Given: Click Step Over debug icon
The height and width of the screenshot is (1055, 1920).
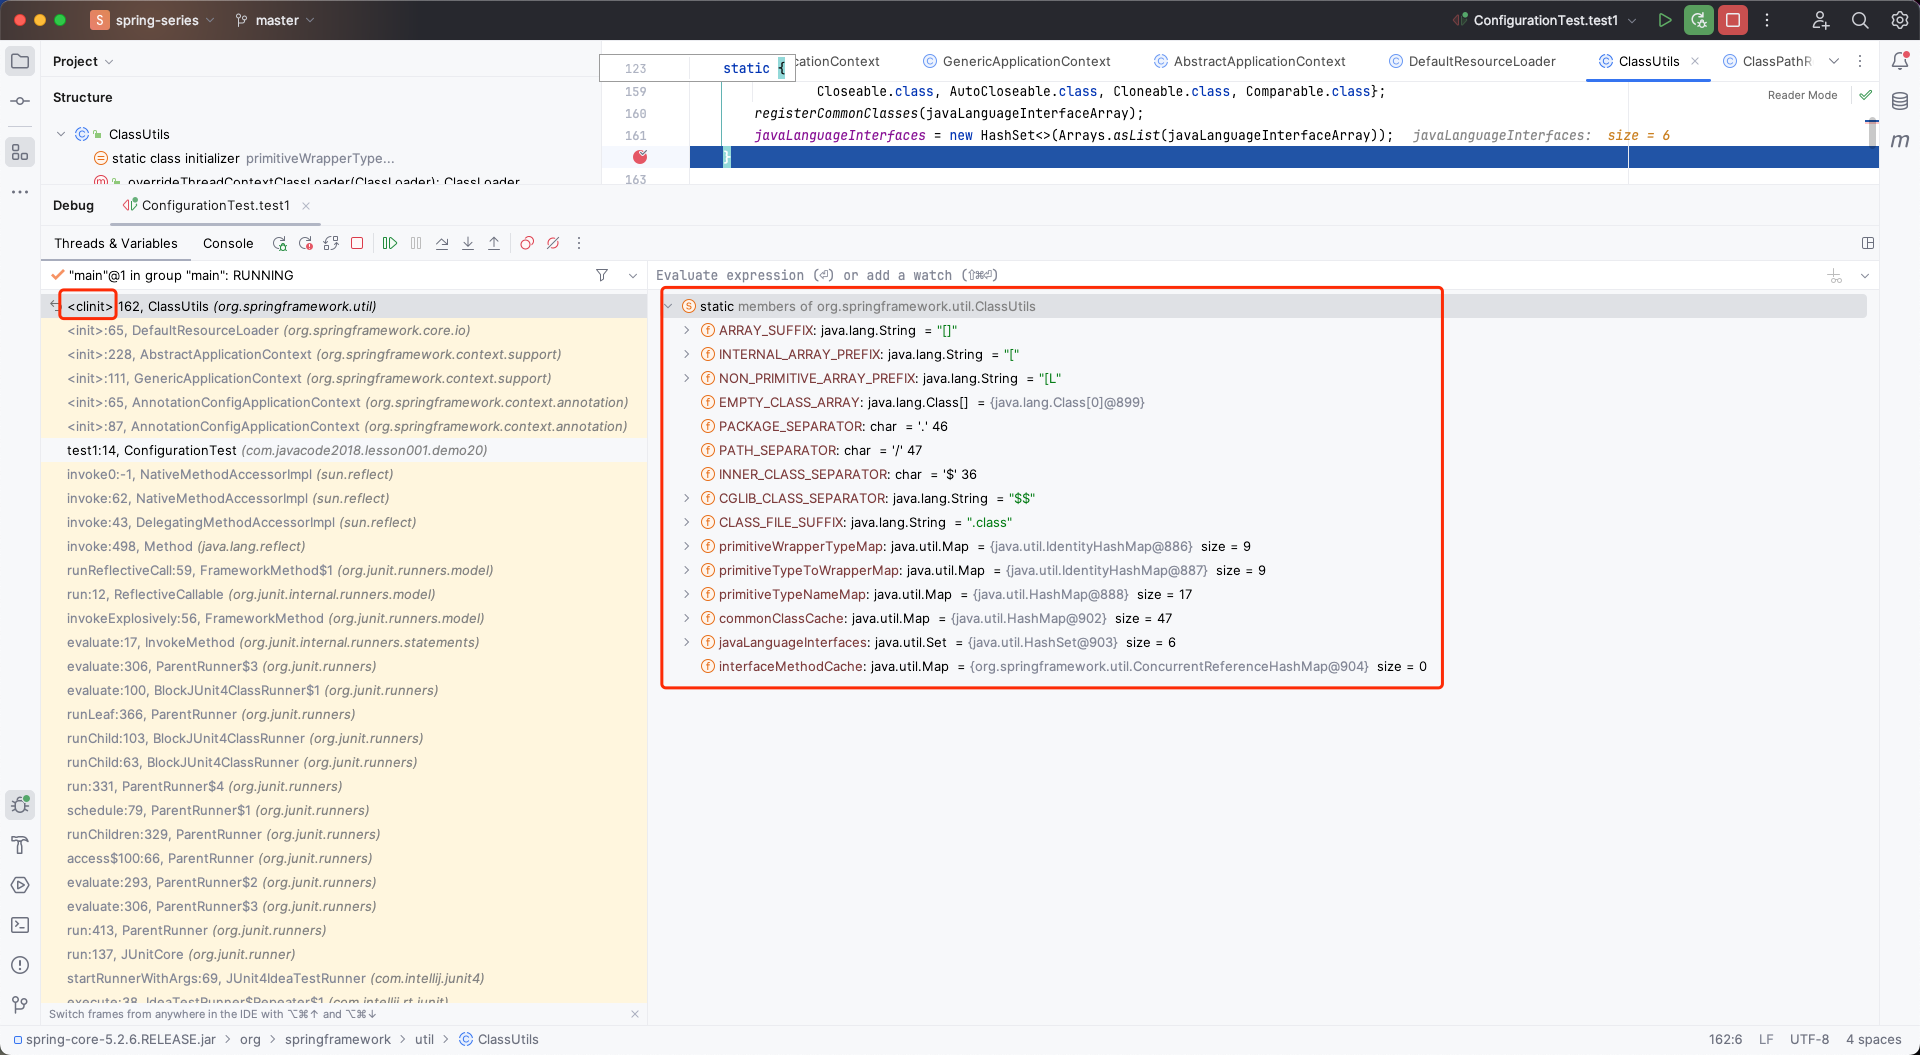Looking at the screenshot, I should pos(442,243).
